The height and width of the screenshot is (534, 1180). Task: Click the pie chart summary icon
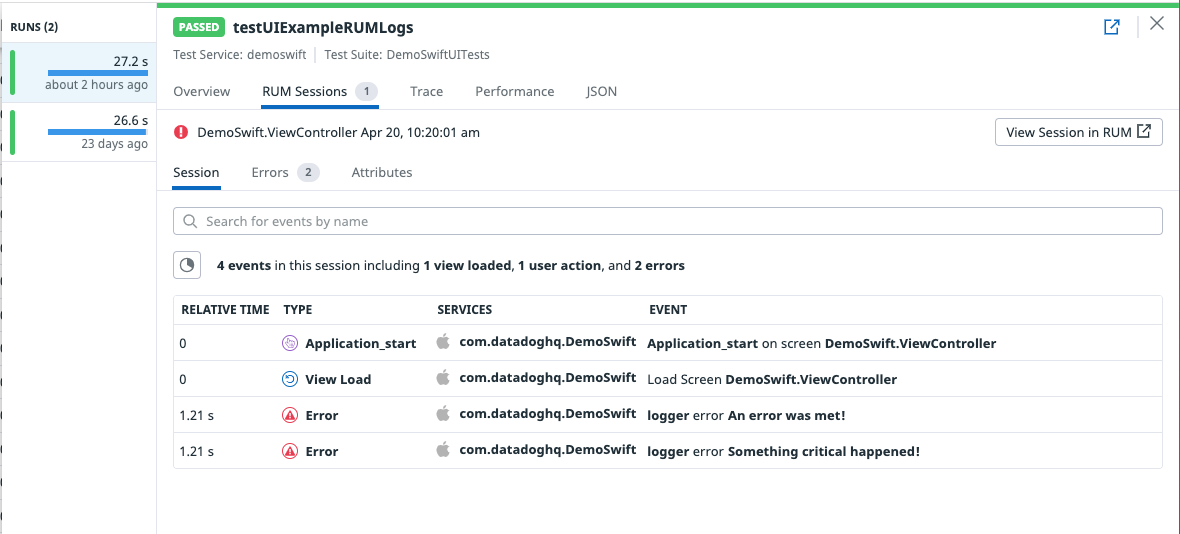(x=187, y=265)
